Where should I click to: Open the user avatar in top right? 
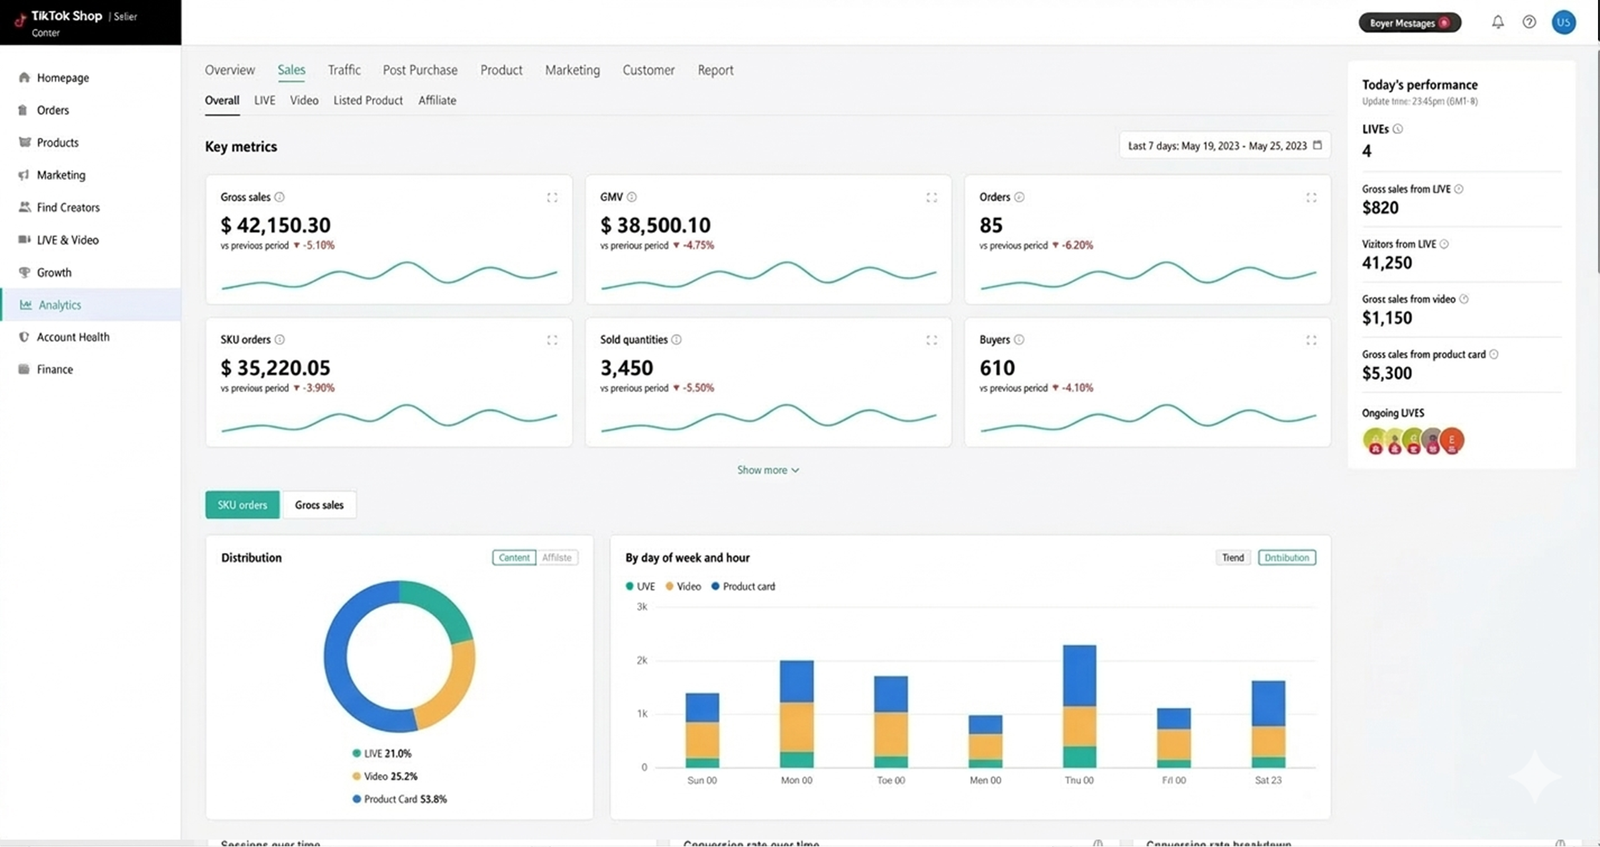coord(1563,22)
